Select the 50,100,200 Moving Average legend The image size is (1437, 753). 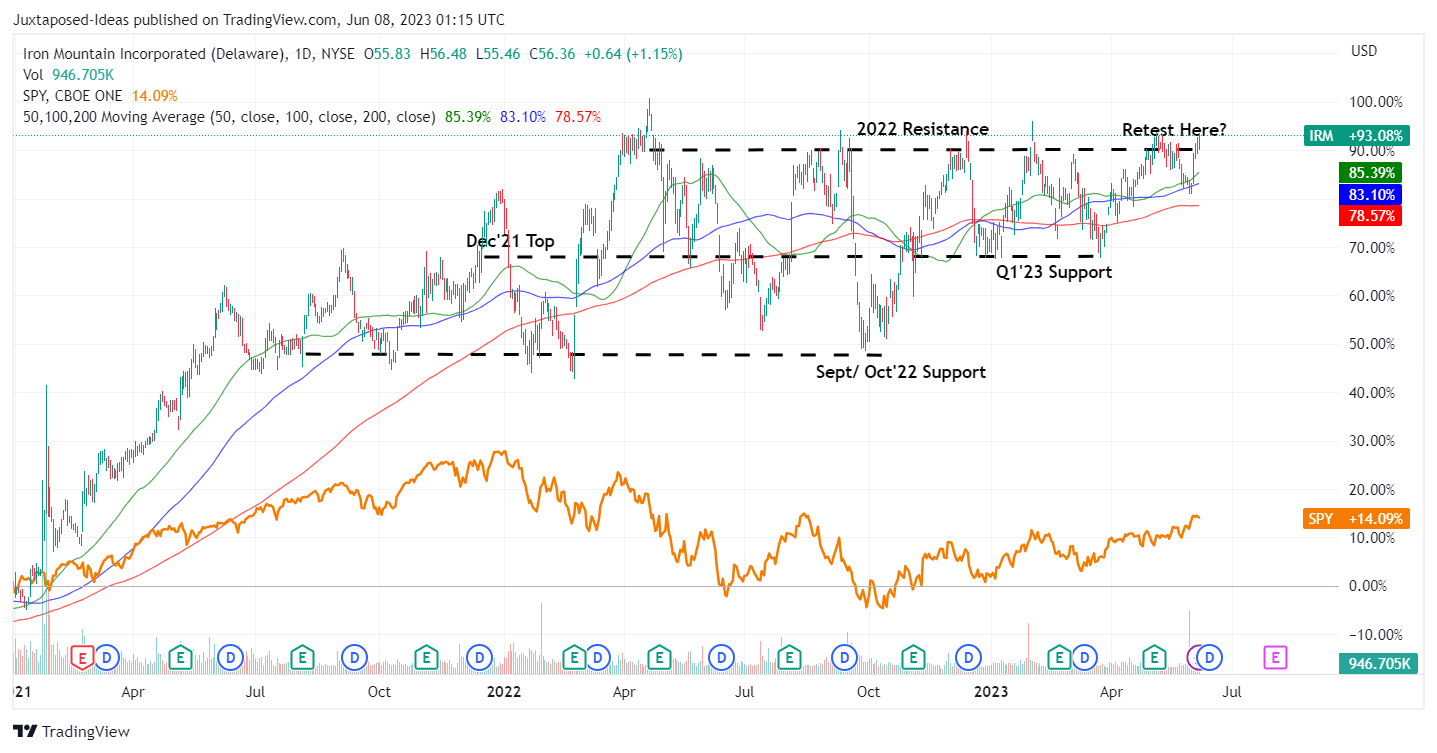229,117
